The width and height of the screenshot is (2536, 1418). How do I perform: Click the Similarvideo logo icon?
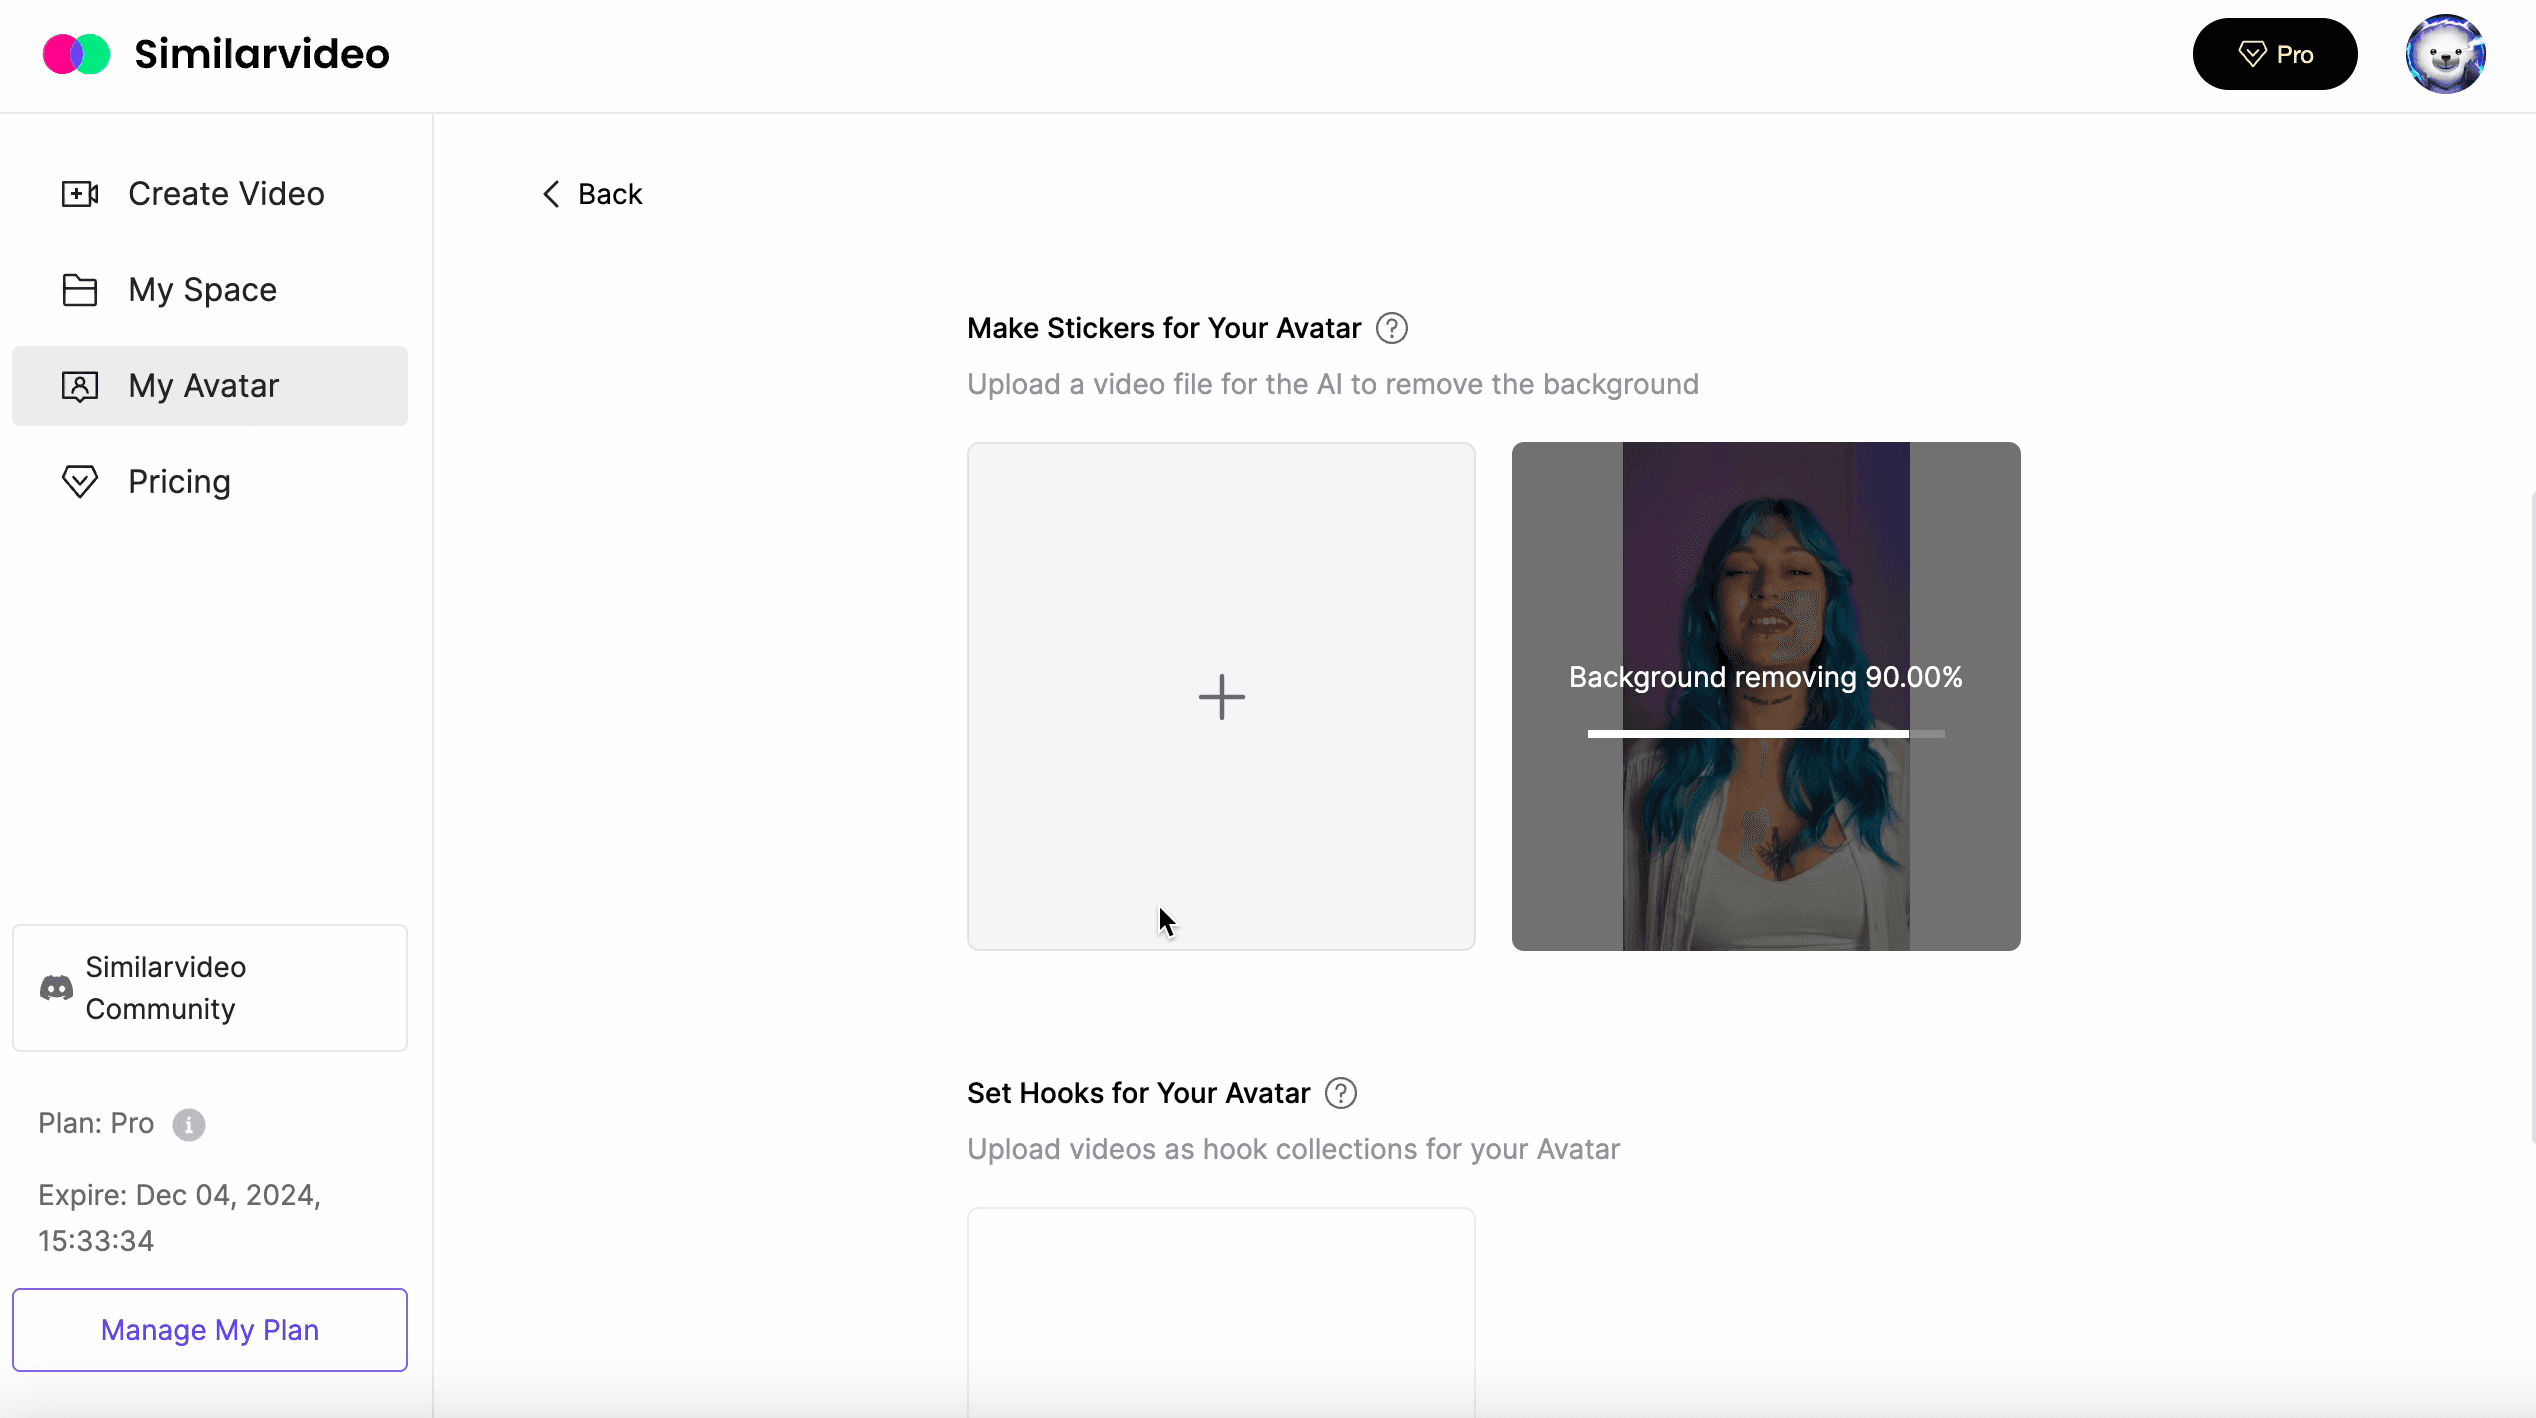(76, 54)
